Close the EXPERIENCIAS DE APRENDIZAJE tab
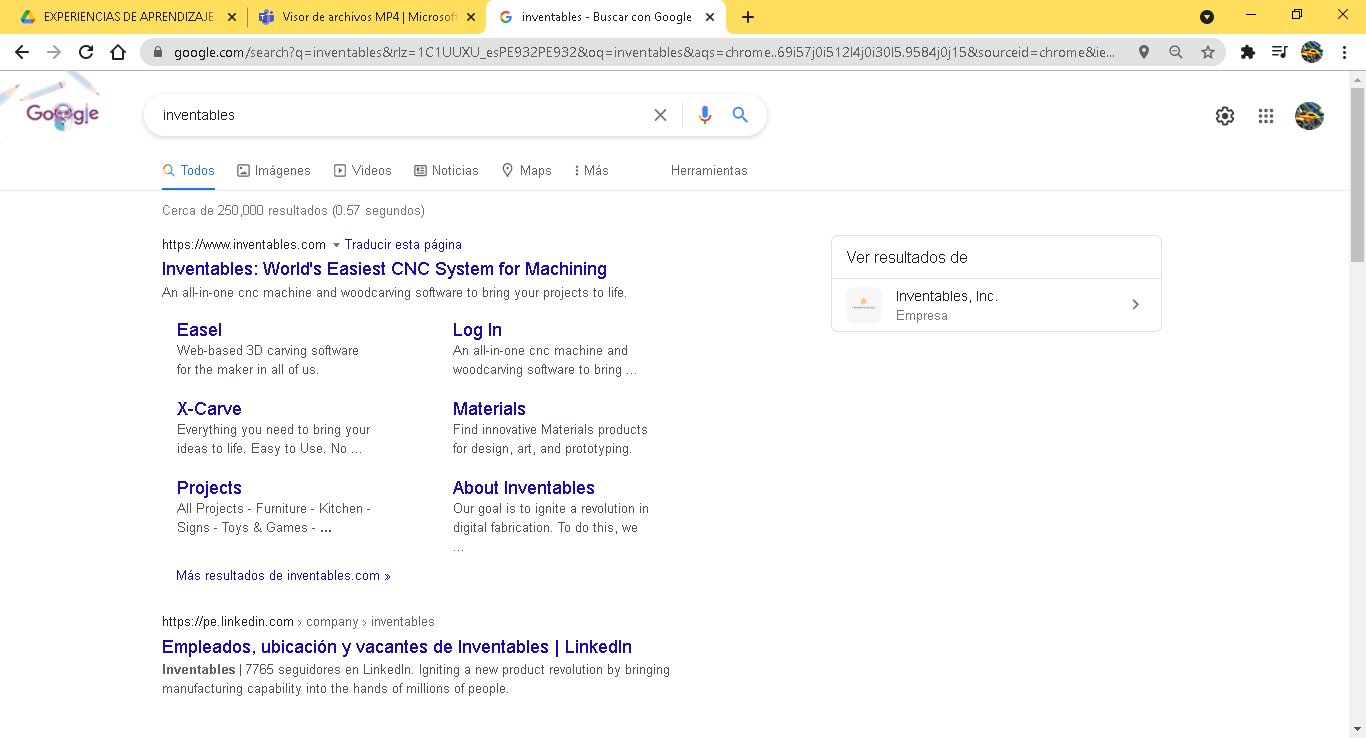Viewport: 1366px width, 738px height. (232, 17)
